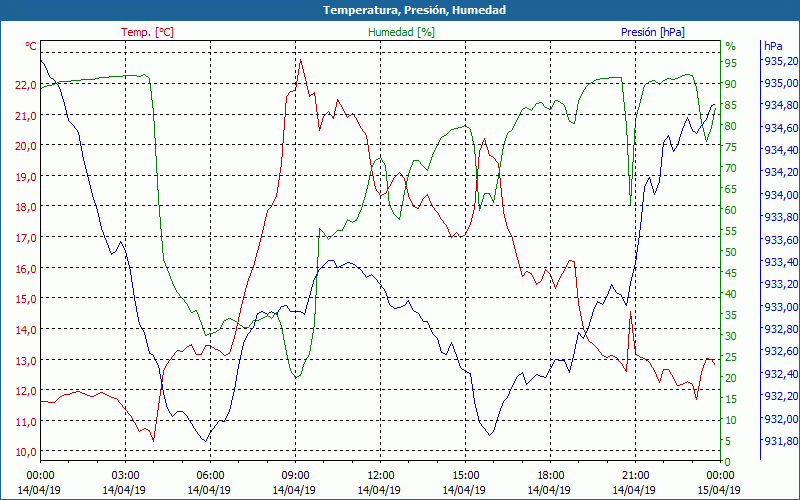Click the '25' humidity axis tick
This screenshot has height=500, width=800.
point(731,357)
